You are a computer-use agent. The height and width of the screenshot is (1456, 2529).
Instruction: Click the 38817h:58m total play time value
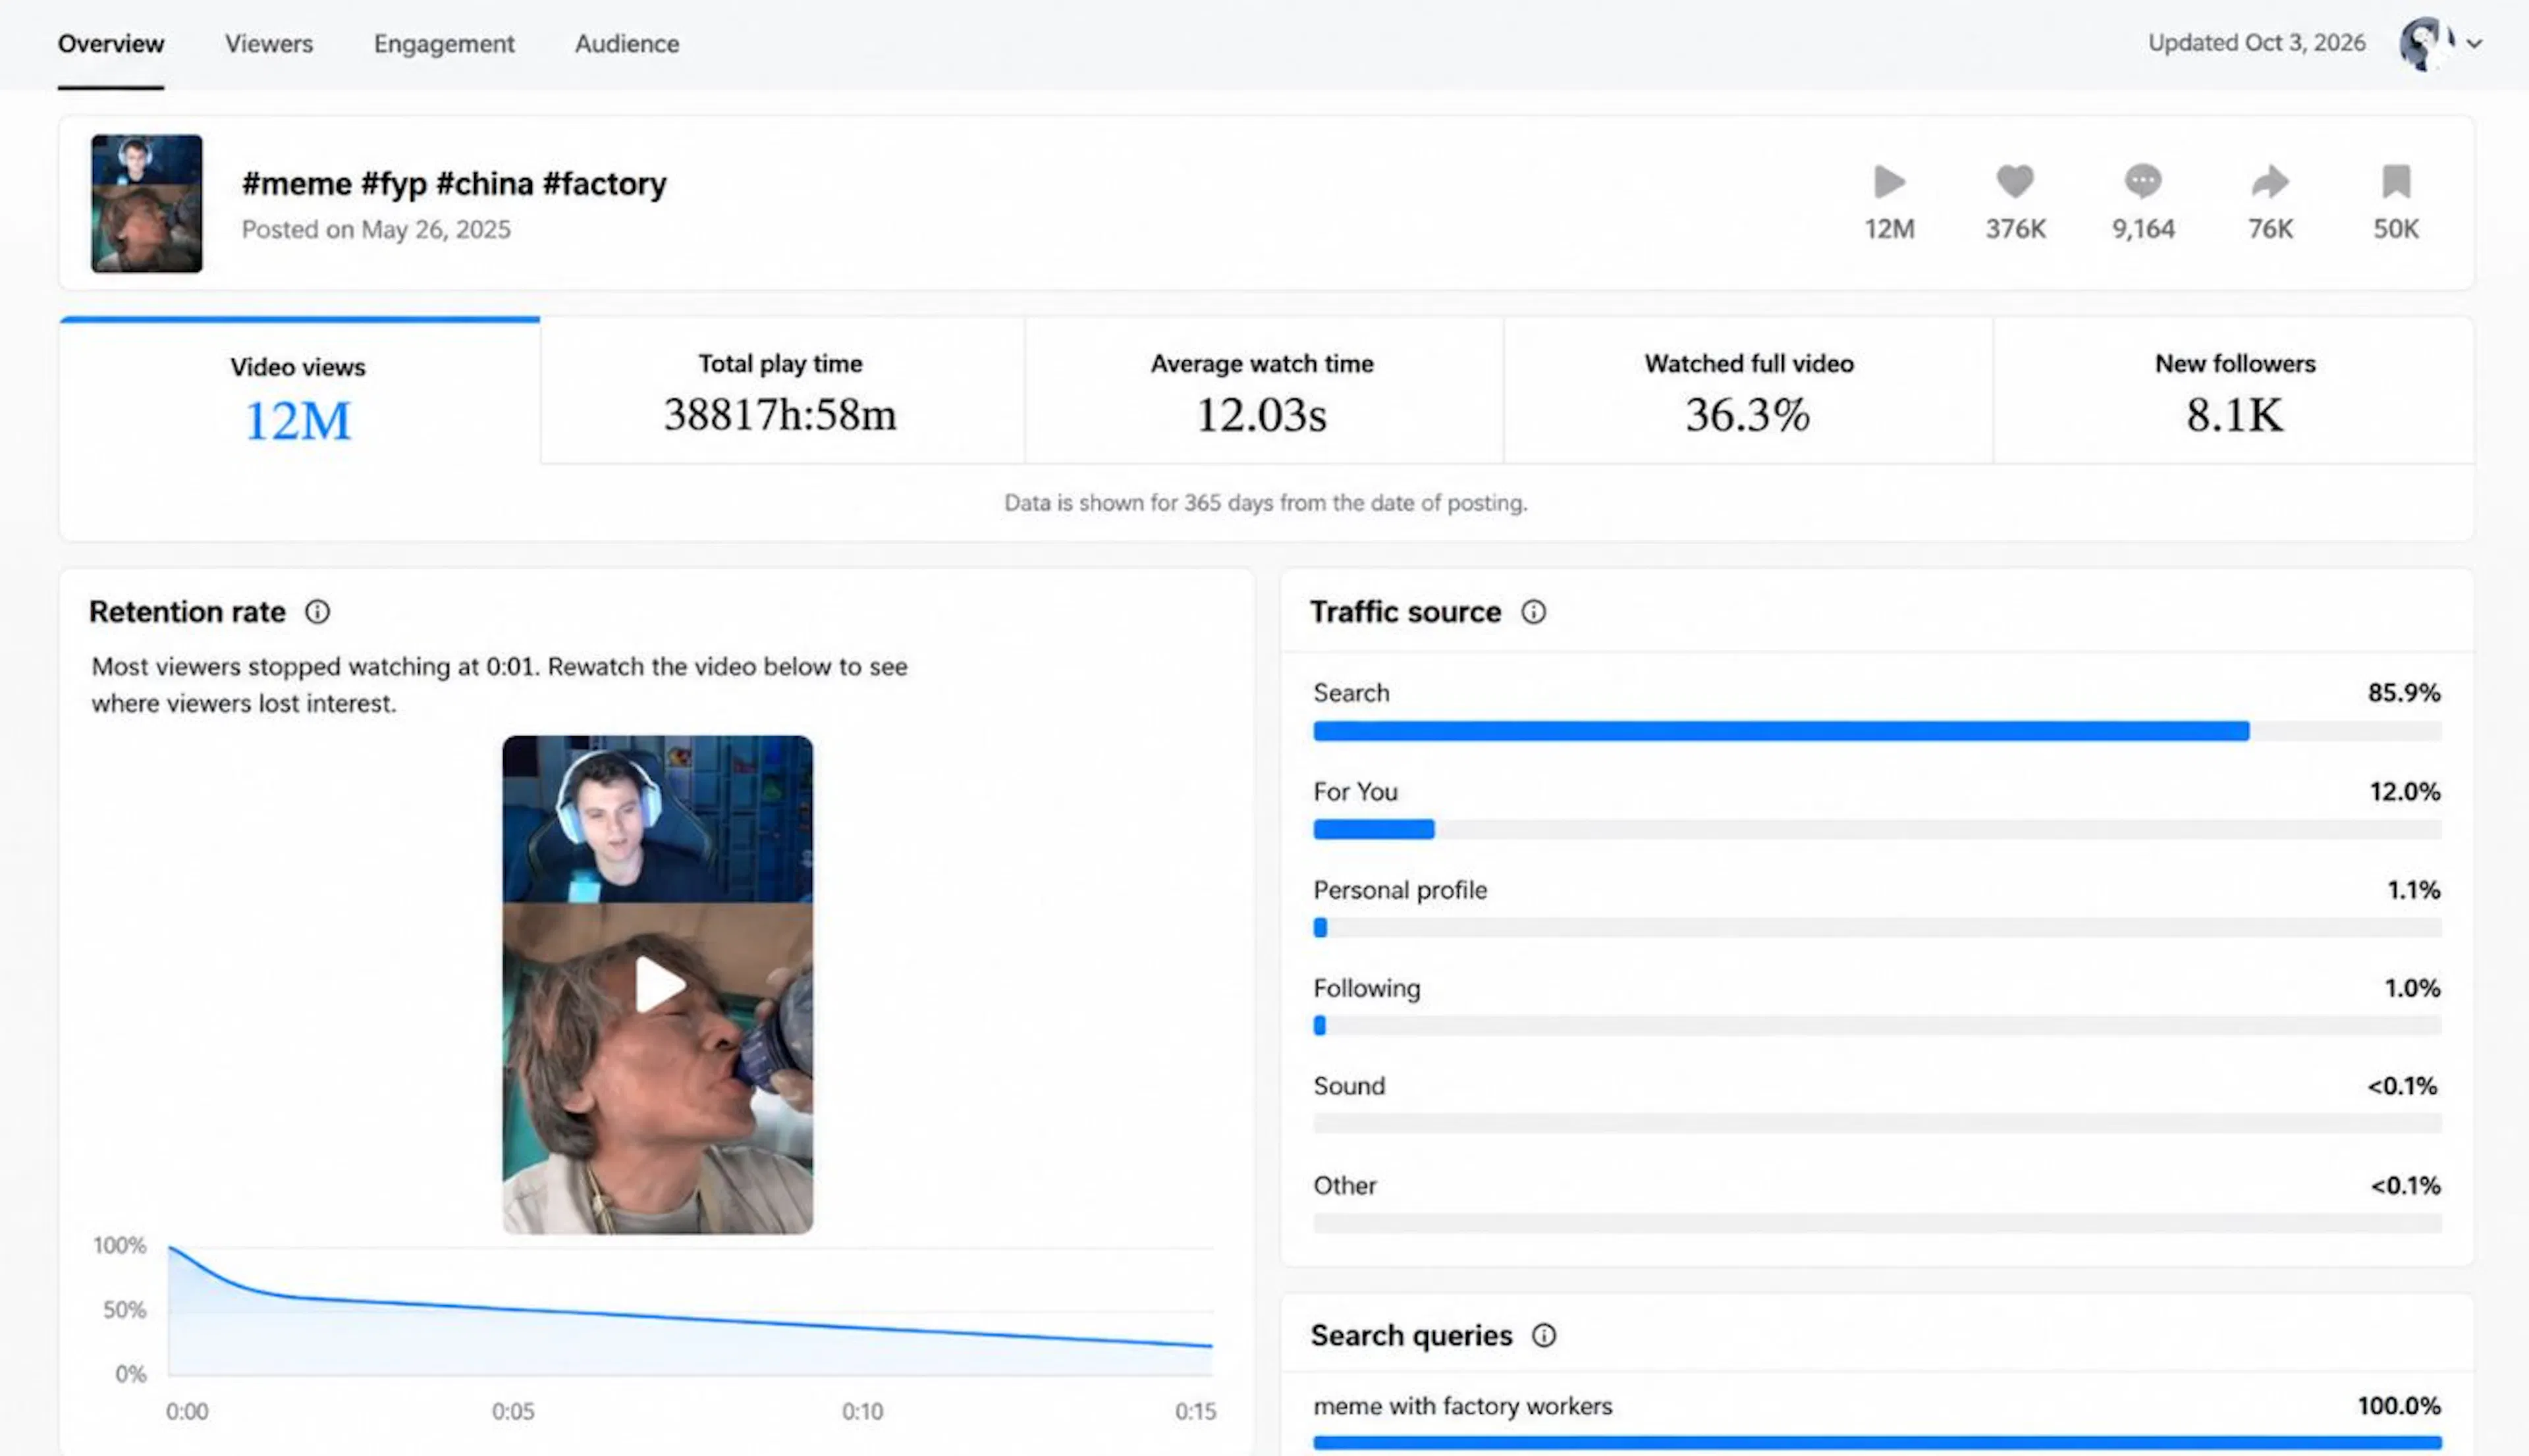pyautogui.click(x=781, y=415)
